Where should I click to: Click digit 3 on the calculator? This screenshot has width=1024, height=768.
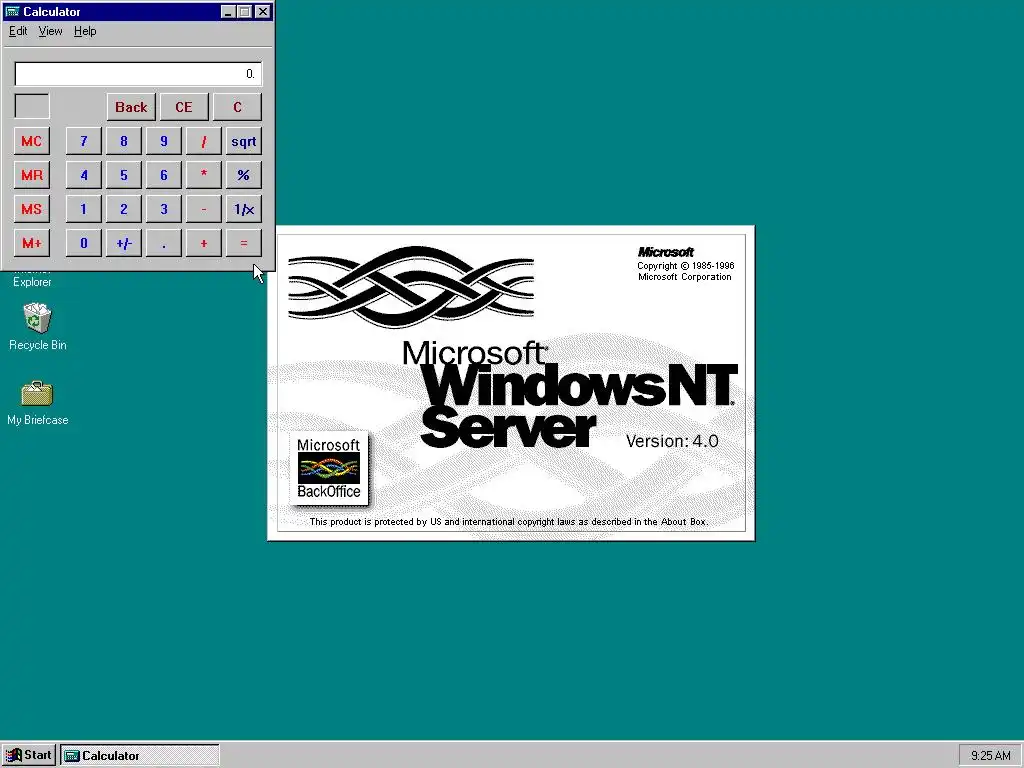point(163,209)
